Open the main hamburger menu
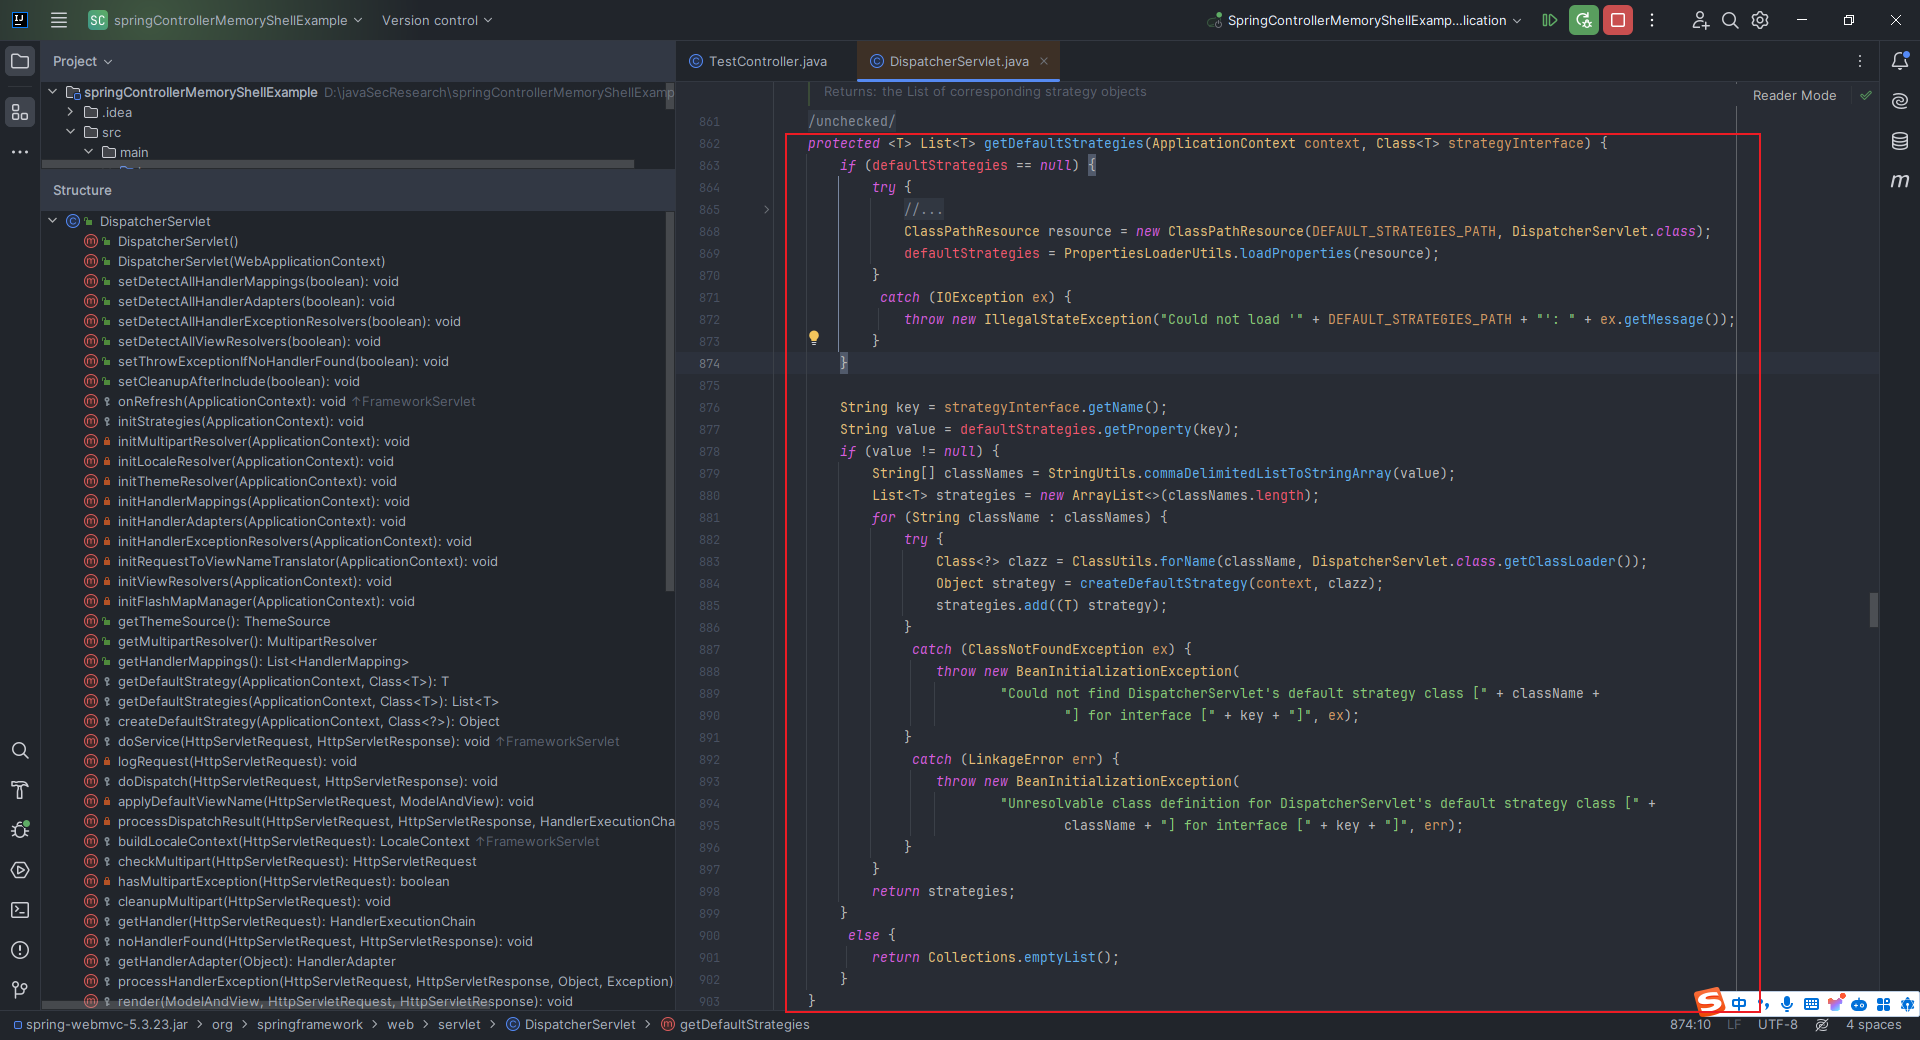Image resolution: width=1920 pixels, height=1040 pixels. 59,20
